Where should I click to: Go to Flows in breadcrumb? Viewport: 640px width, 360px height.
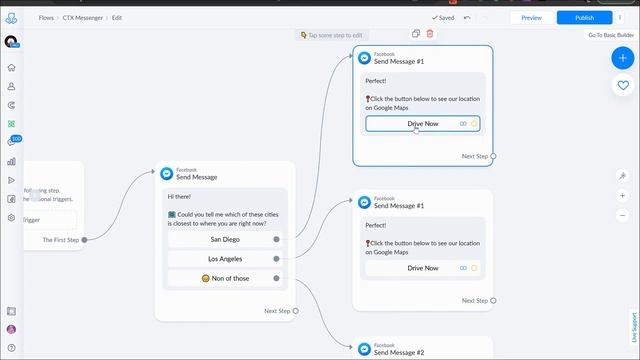click(46, 18)
